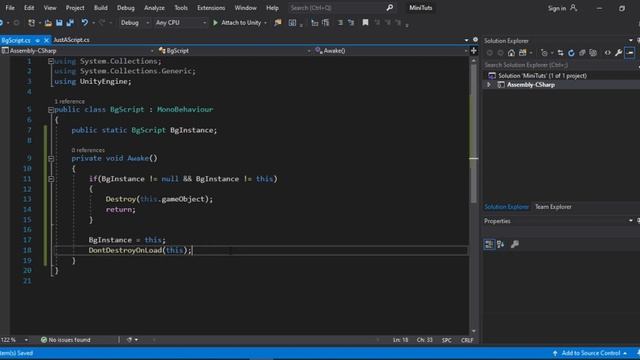This screenshot has height=360, width=640.
Task: Collapse the using directives block
Action: pyautogui.click(x=51, y=61)
